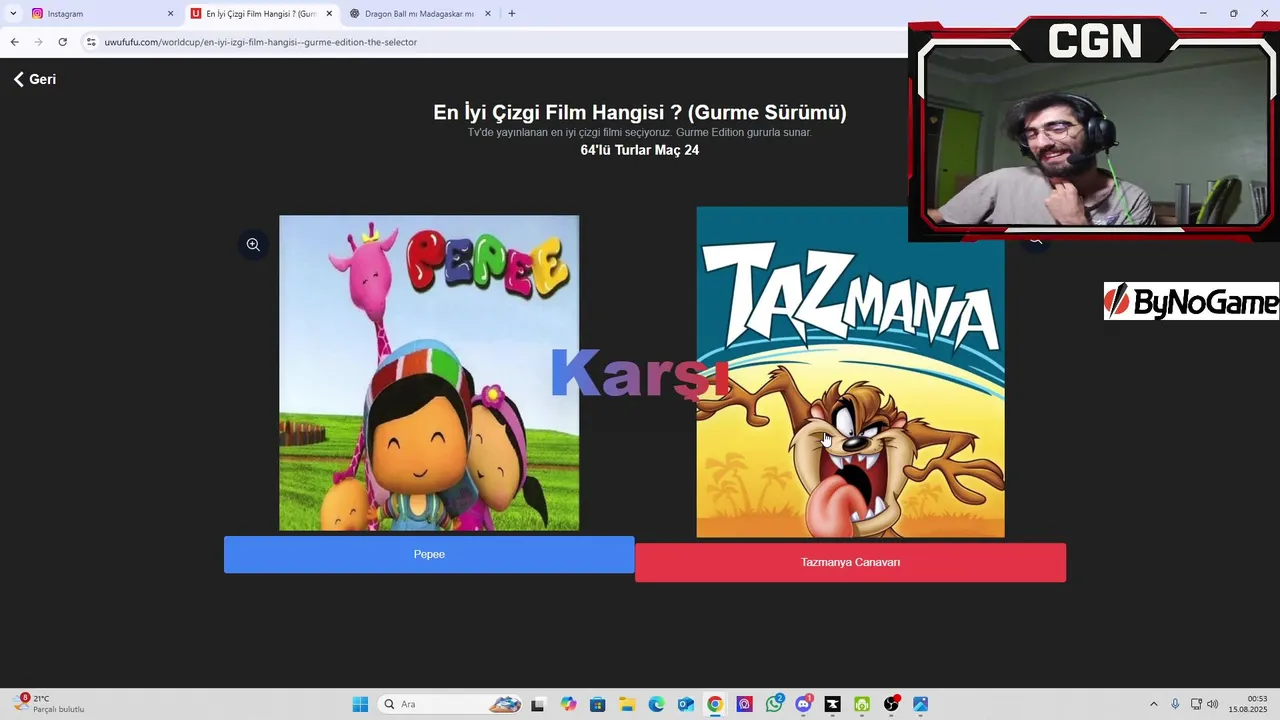Vote for Tazmanya Canavarı button

pyautogui.click(x=850, y=562)
